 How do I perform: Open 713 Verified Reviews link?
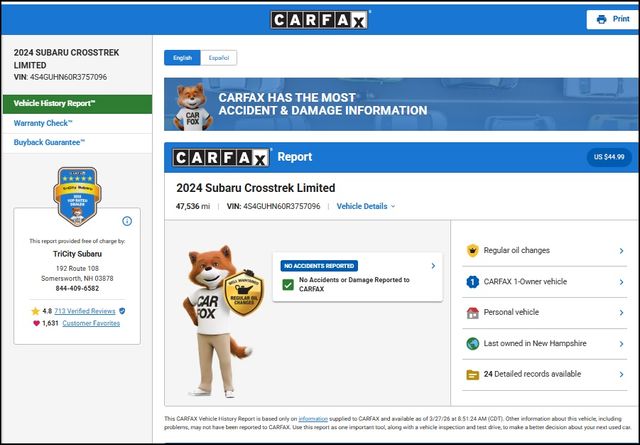(x=84, y=311)
